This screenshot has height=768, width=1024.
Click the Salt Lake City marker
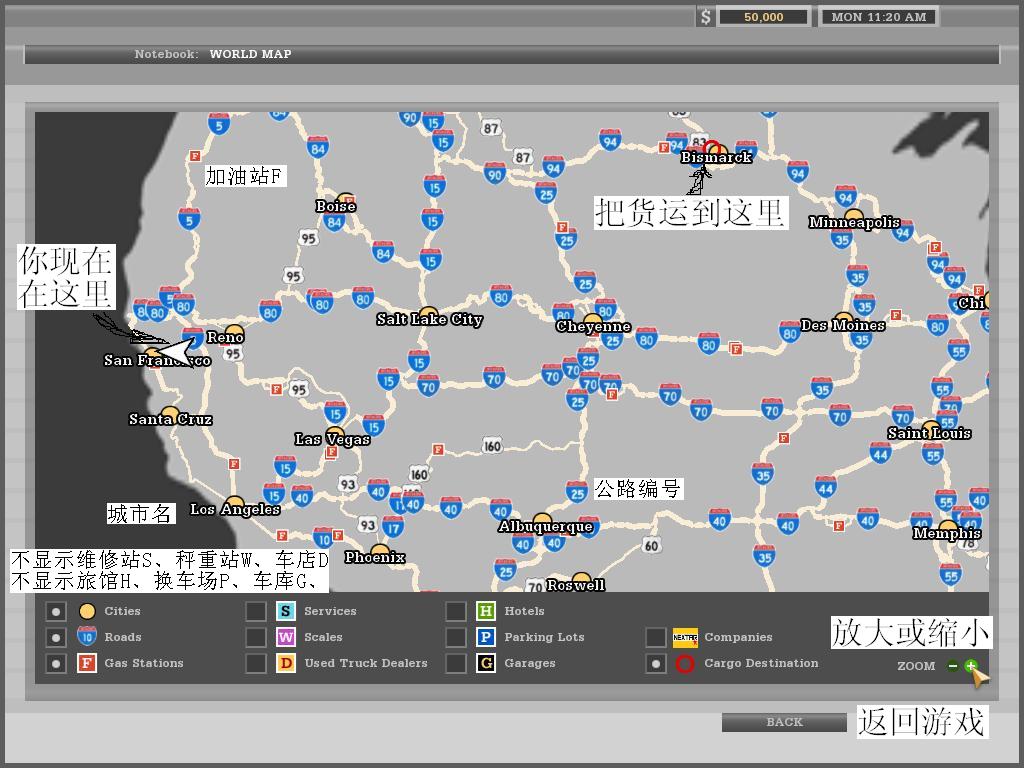(428, 314)
